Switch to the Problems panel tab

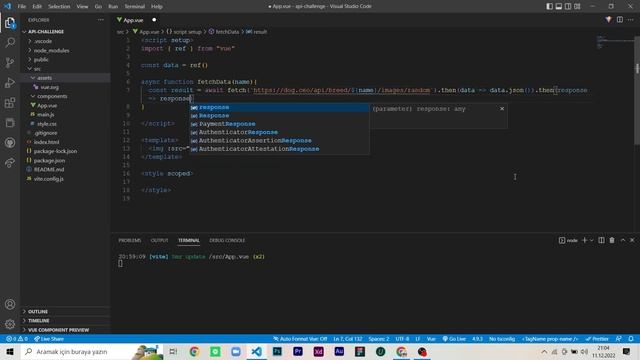130,240
